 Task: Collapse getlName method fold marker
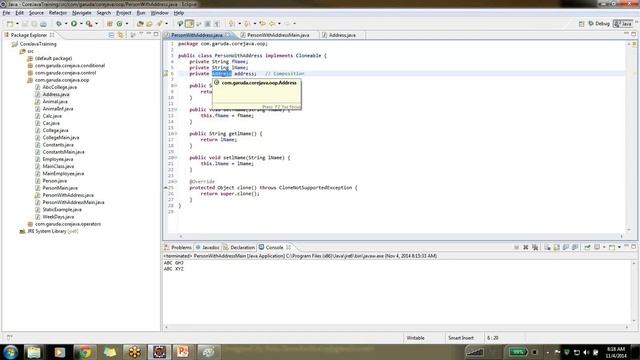[x=176, y=133]
